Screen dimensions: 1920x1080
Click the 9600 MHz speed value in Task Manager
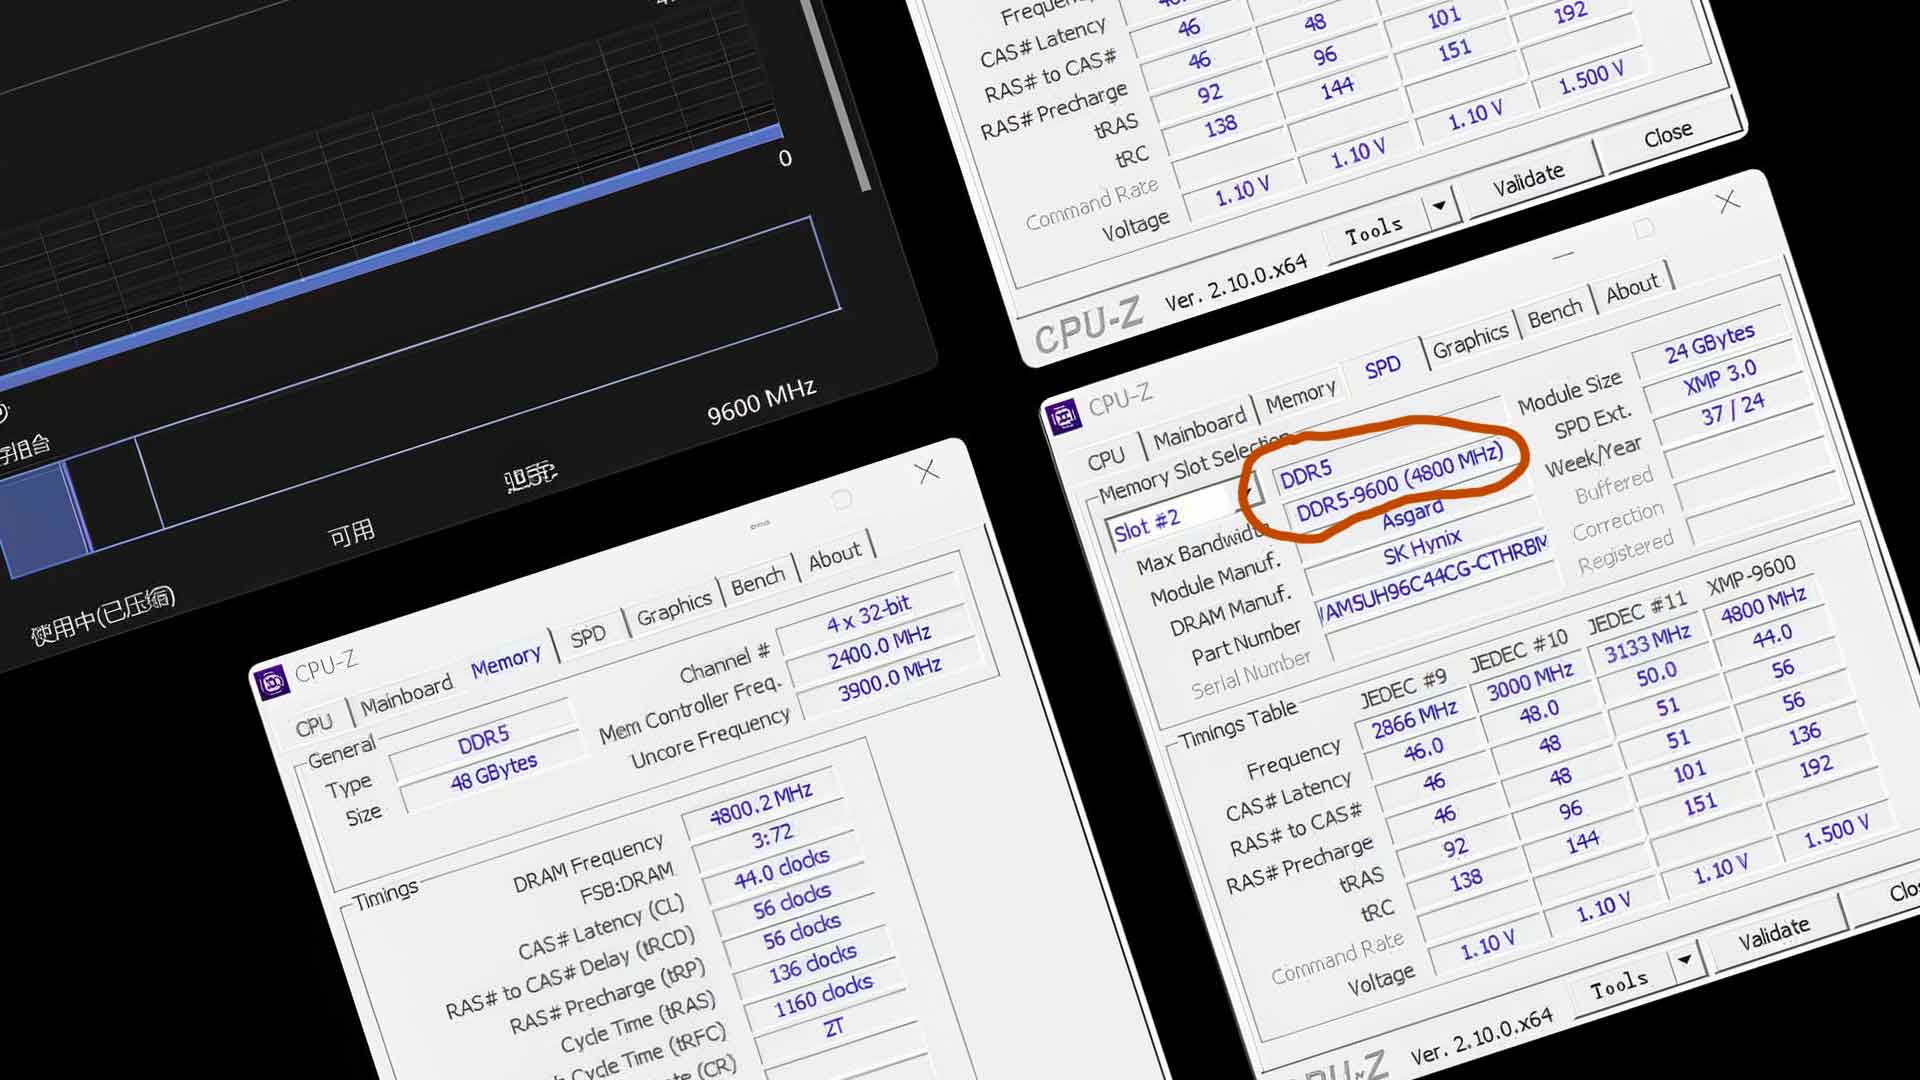click(x=761, y=402)
